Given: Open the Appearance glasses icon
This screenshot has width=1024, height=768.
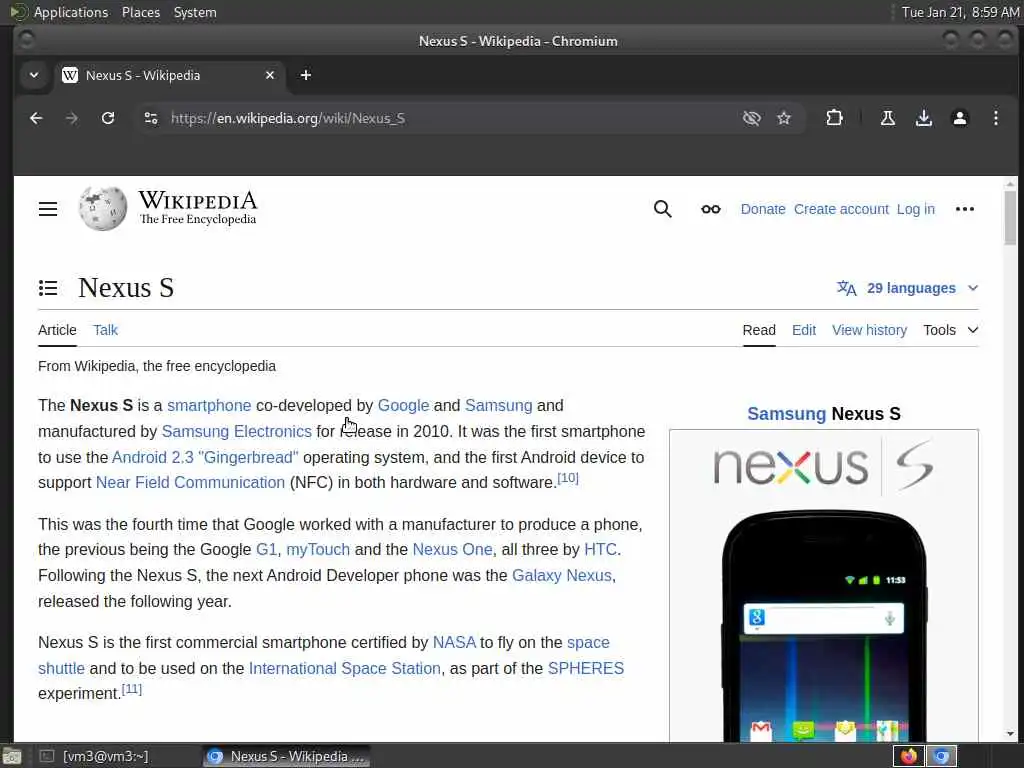Looking at the screenshot, I should (x=711, y=209).
